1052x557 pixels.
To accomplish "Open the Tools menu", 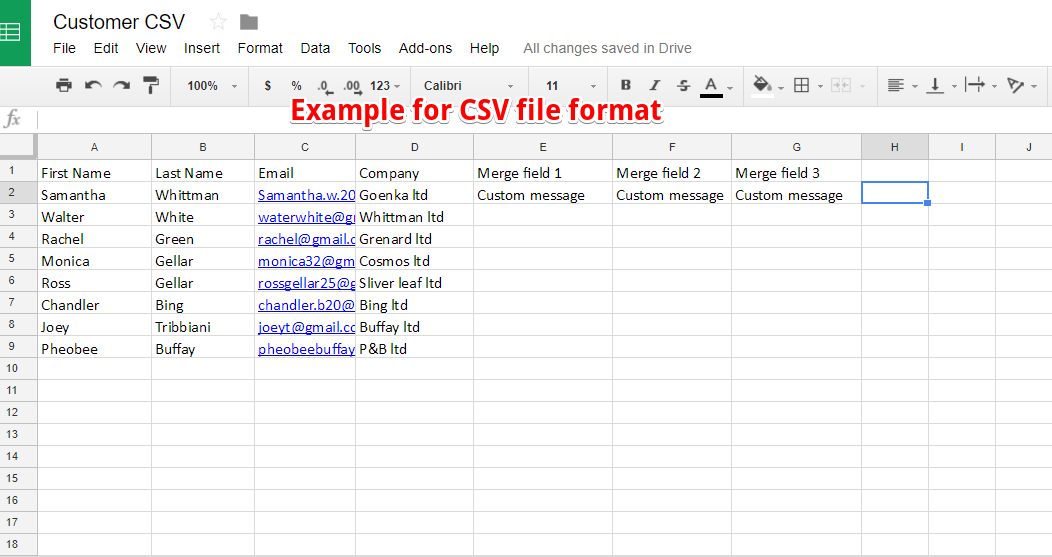I will point(364,48).
